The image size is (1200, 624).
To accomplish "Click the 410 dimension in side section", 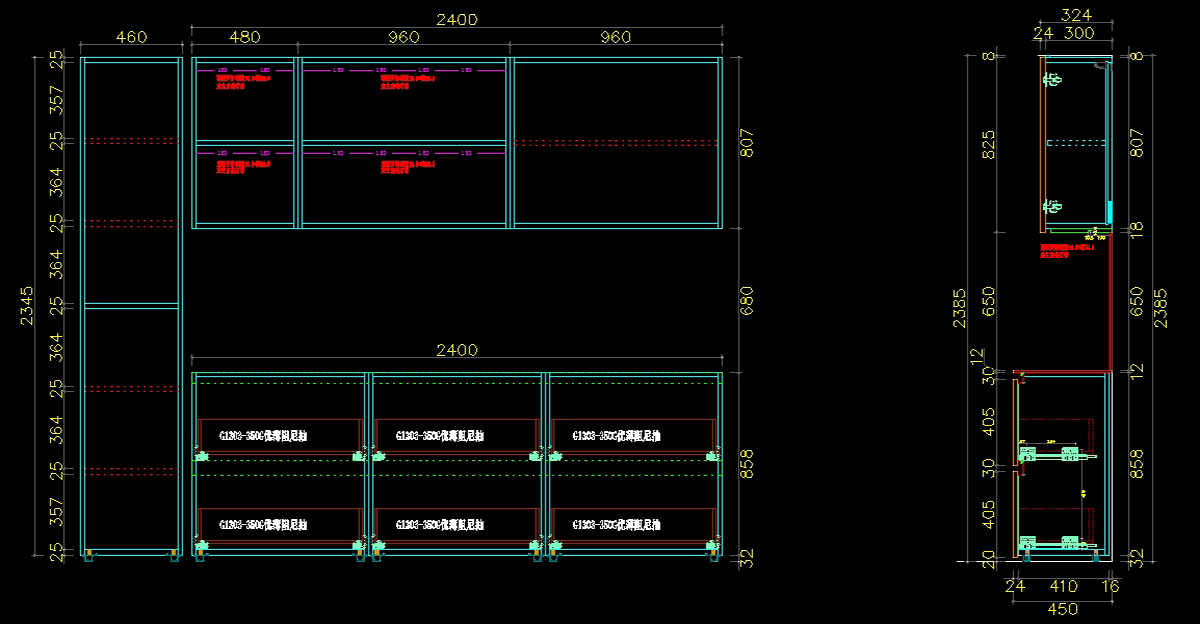I will point(1062,587).
